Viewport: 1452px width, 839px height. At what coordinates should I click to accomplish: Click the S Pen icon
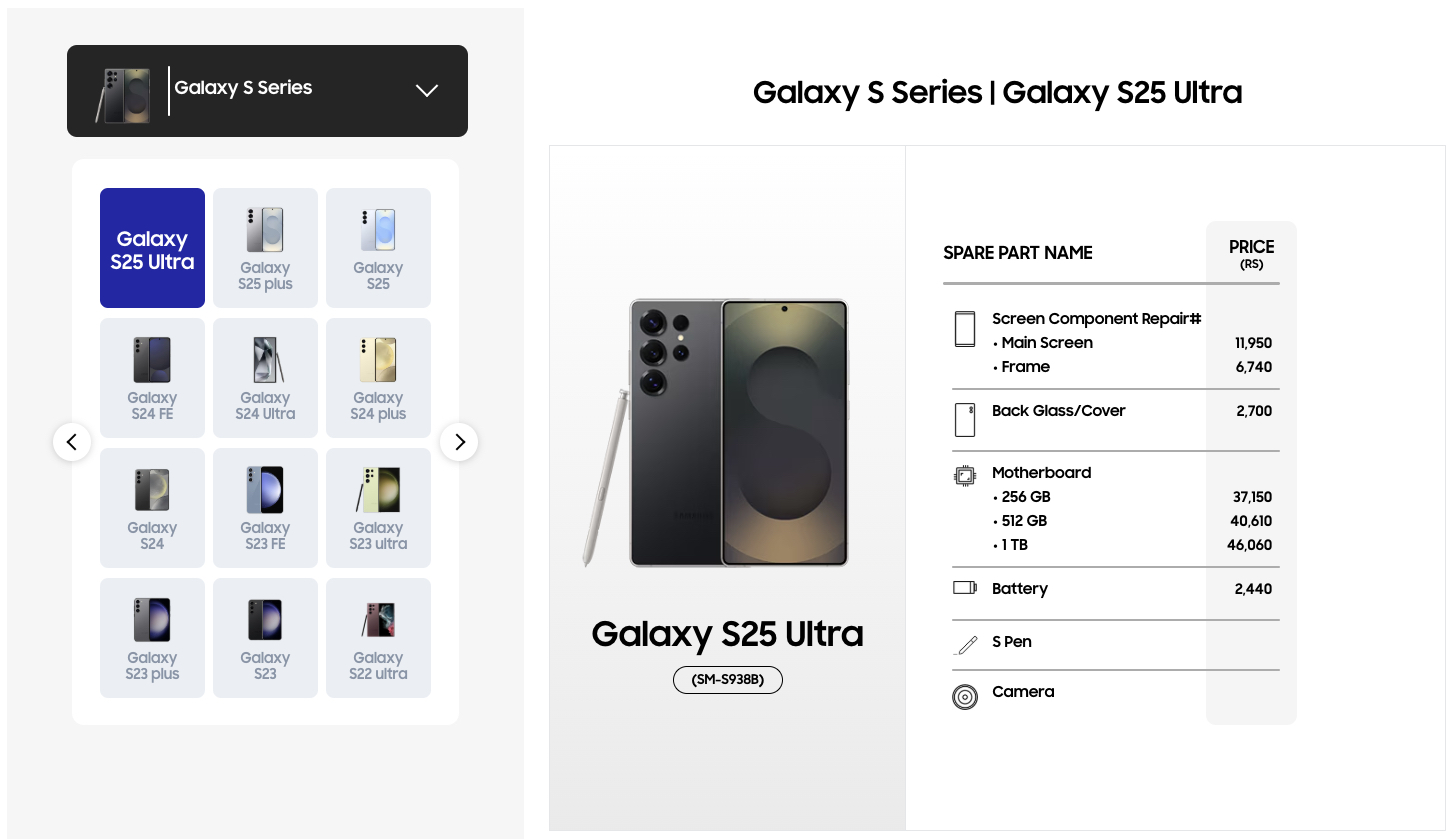(965, 645)
